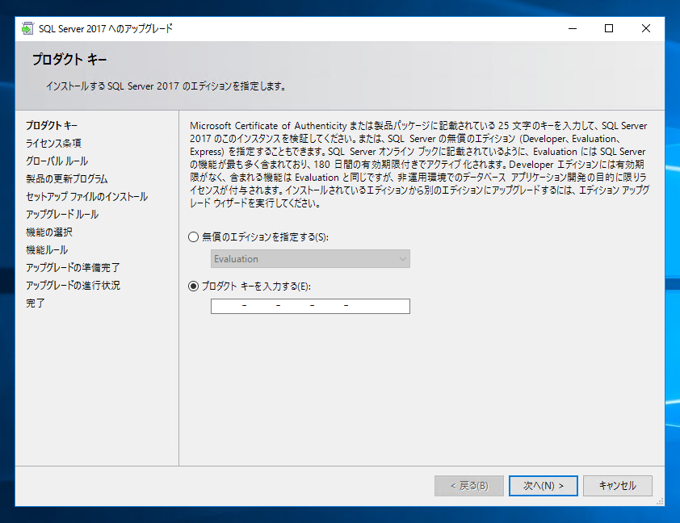680x523 pixels.
Task: Click the プロダクト キー page heading
Action: click(69, 59)
